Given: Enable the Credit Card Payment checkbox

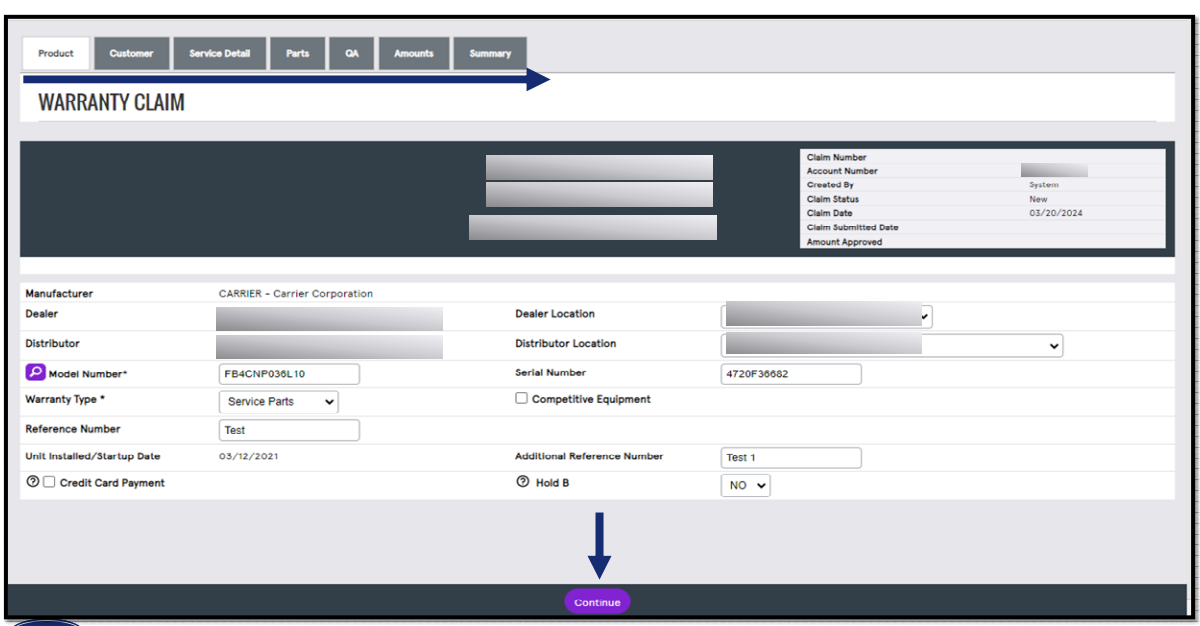Looking at the screenshot, I should coord(48,483).
